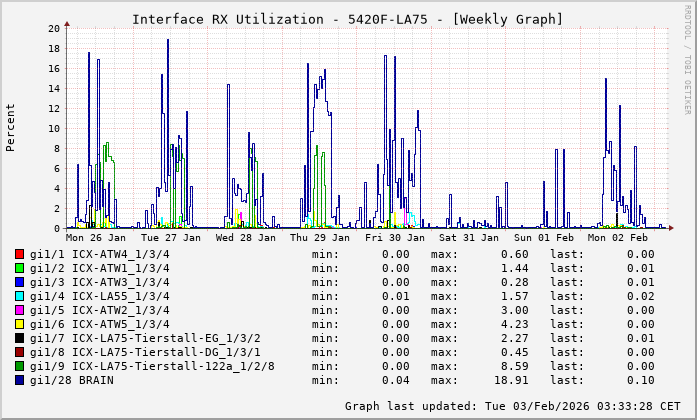The image size is (697, 420).
Task: Click the gi1/8 ICX-LA75-Tierstall-DG legend label
Action: pyautogui.click(x=146, y=352)
